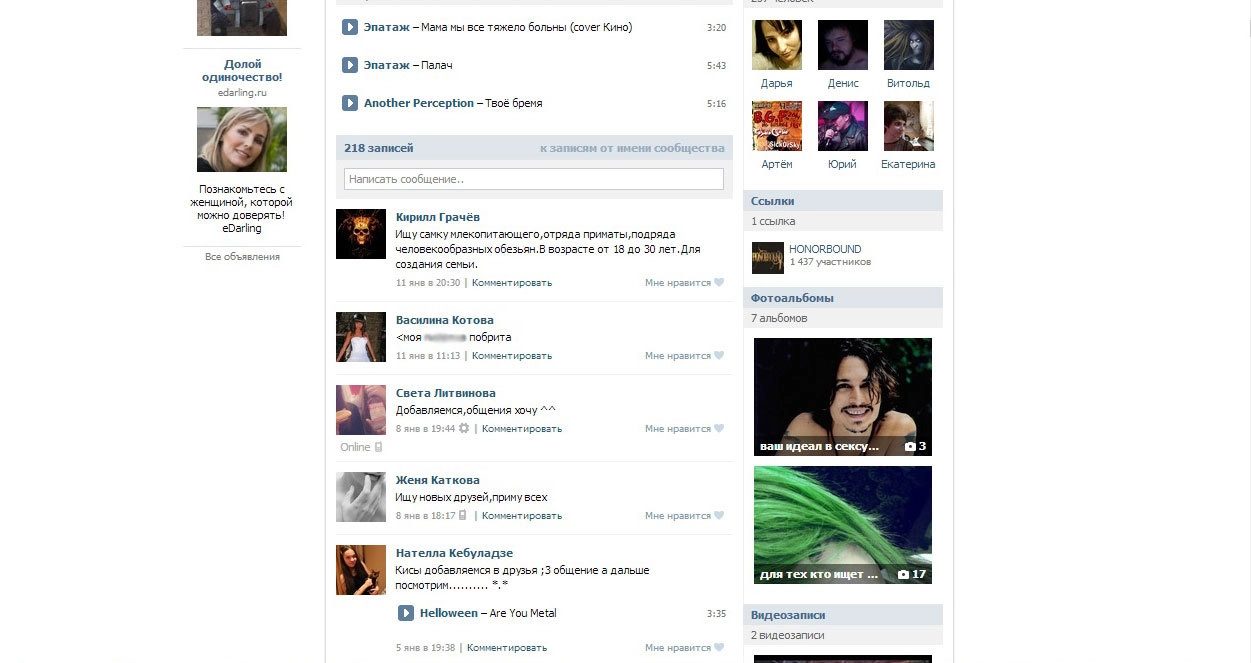This screenshot has height=663, width=1251.
Task: Open the Видеозаписи section header
Action: click(788, 615)
